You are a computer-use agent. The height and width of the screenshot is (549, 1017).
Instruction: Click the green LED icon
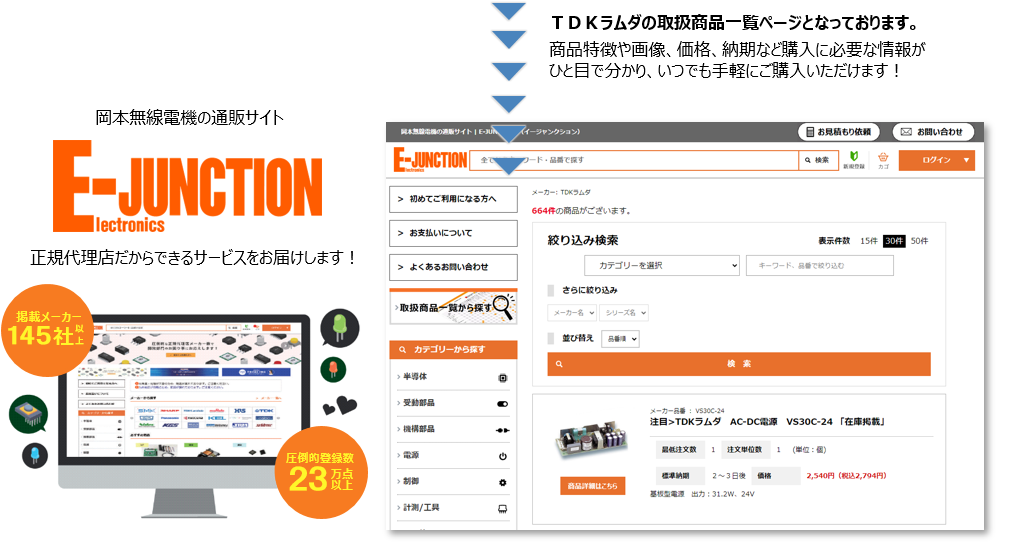pos(339,328)
